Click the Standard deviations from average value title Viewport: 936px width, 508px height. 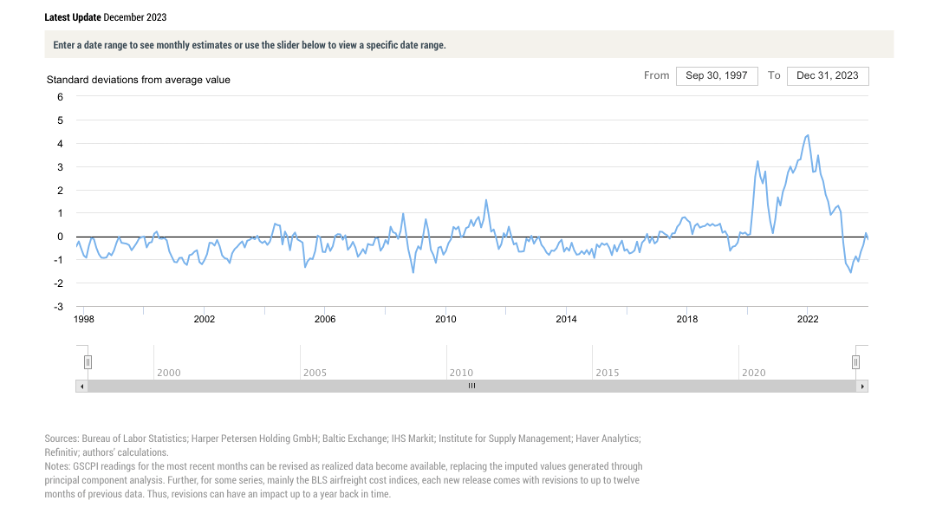click(x=138, y=79)
